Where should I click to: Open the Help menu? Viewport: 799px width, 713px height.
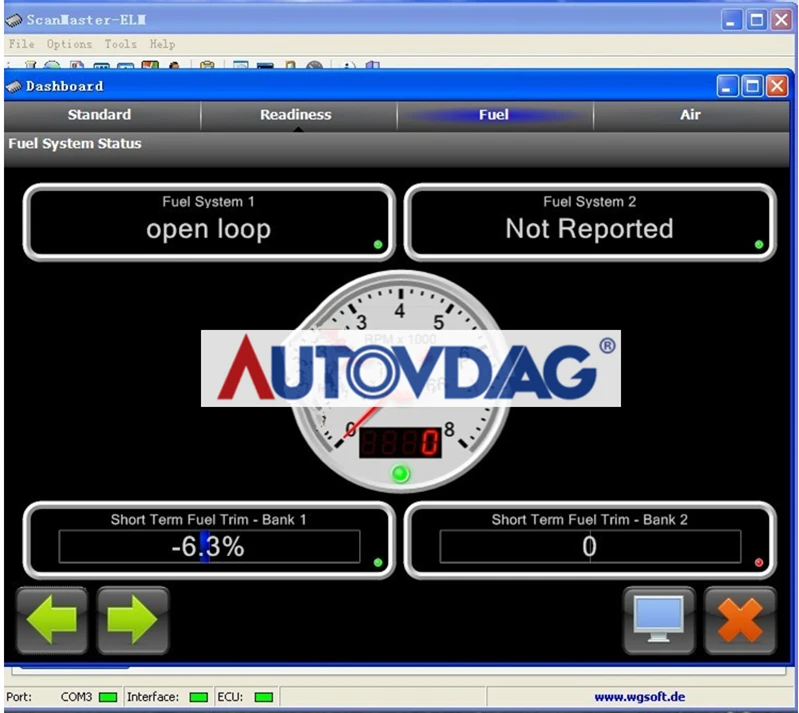click(x=162, y=44)
